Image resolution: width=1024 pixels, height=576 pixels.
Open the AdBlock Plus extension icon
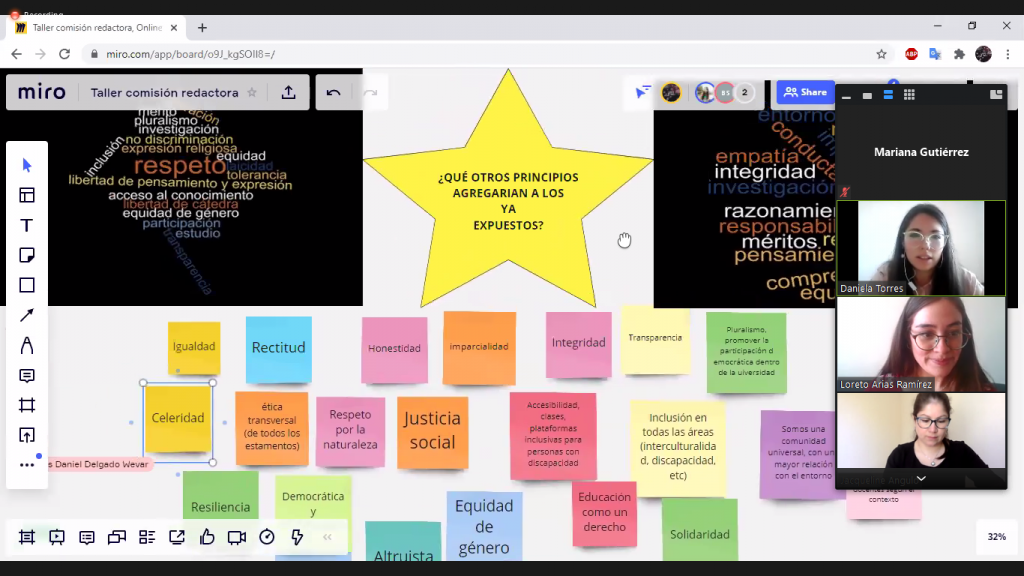pyautogui.click(x=912, y=54)
